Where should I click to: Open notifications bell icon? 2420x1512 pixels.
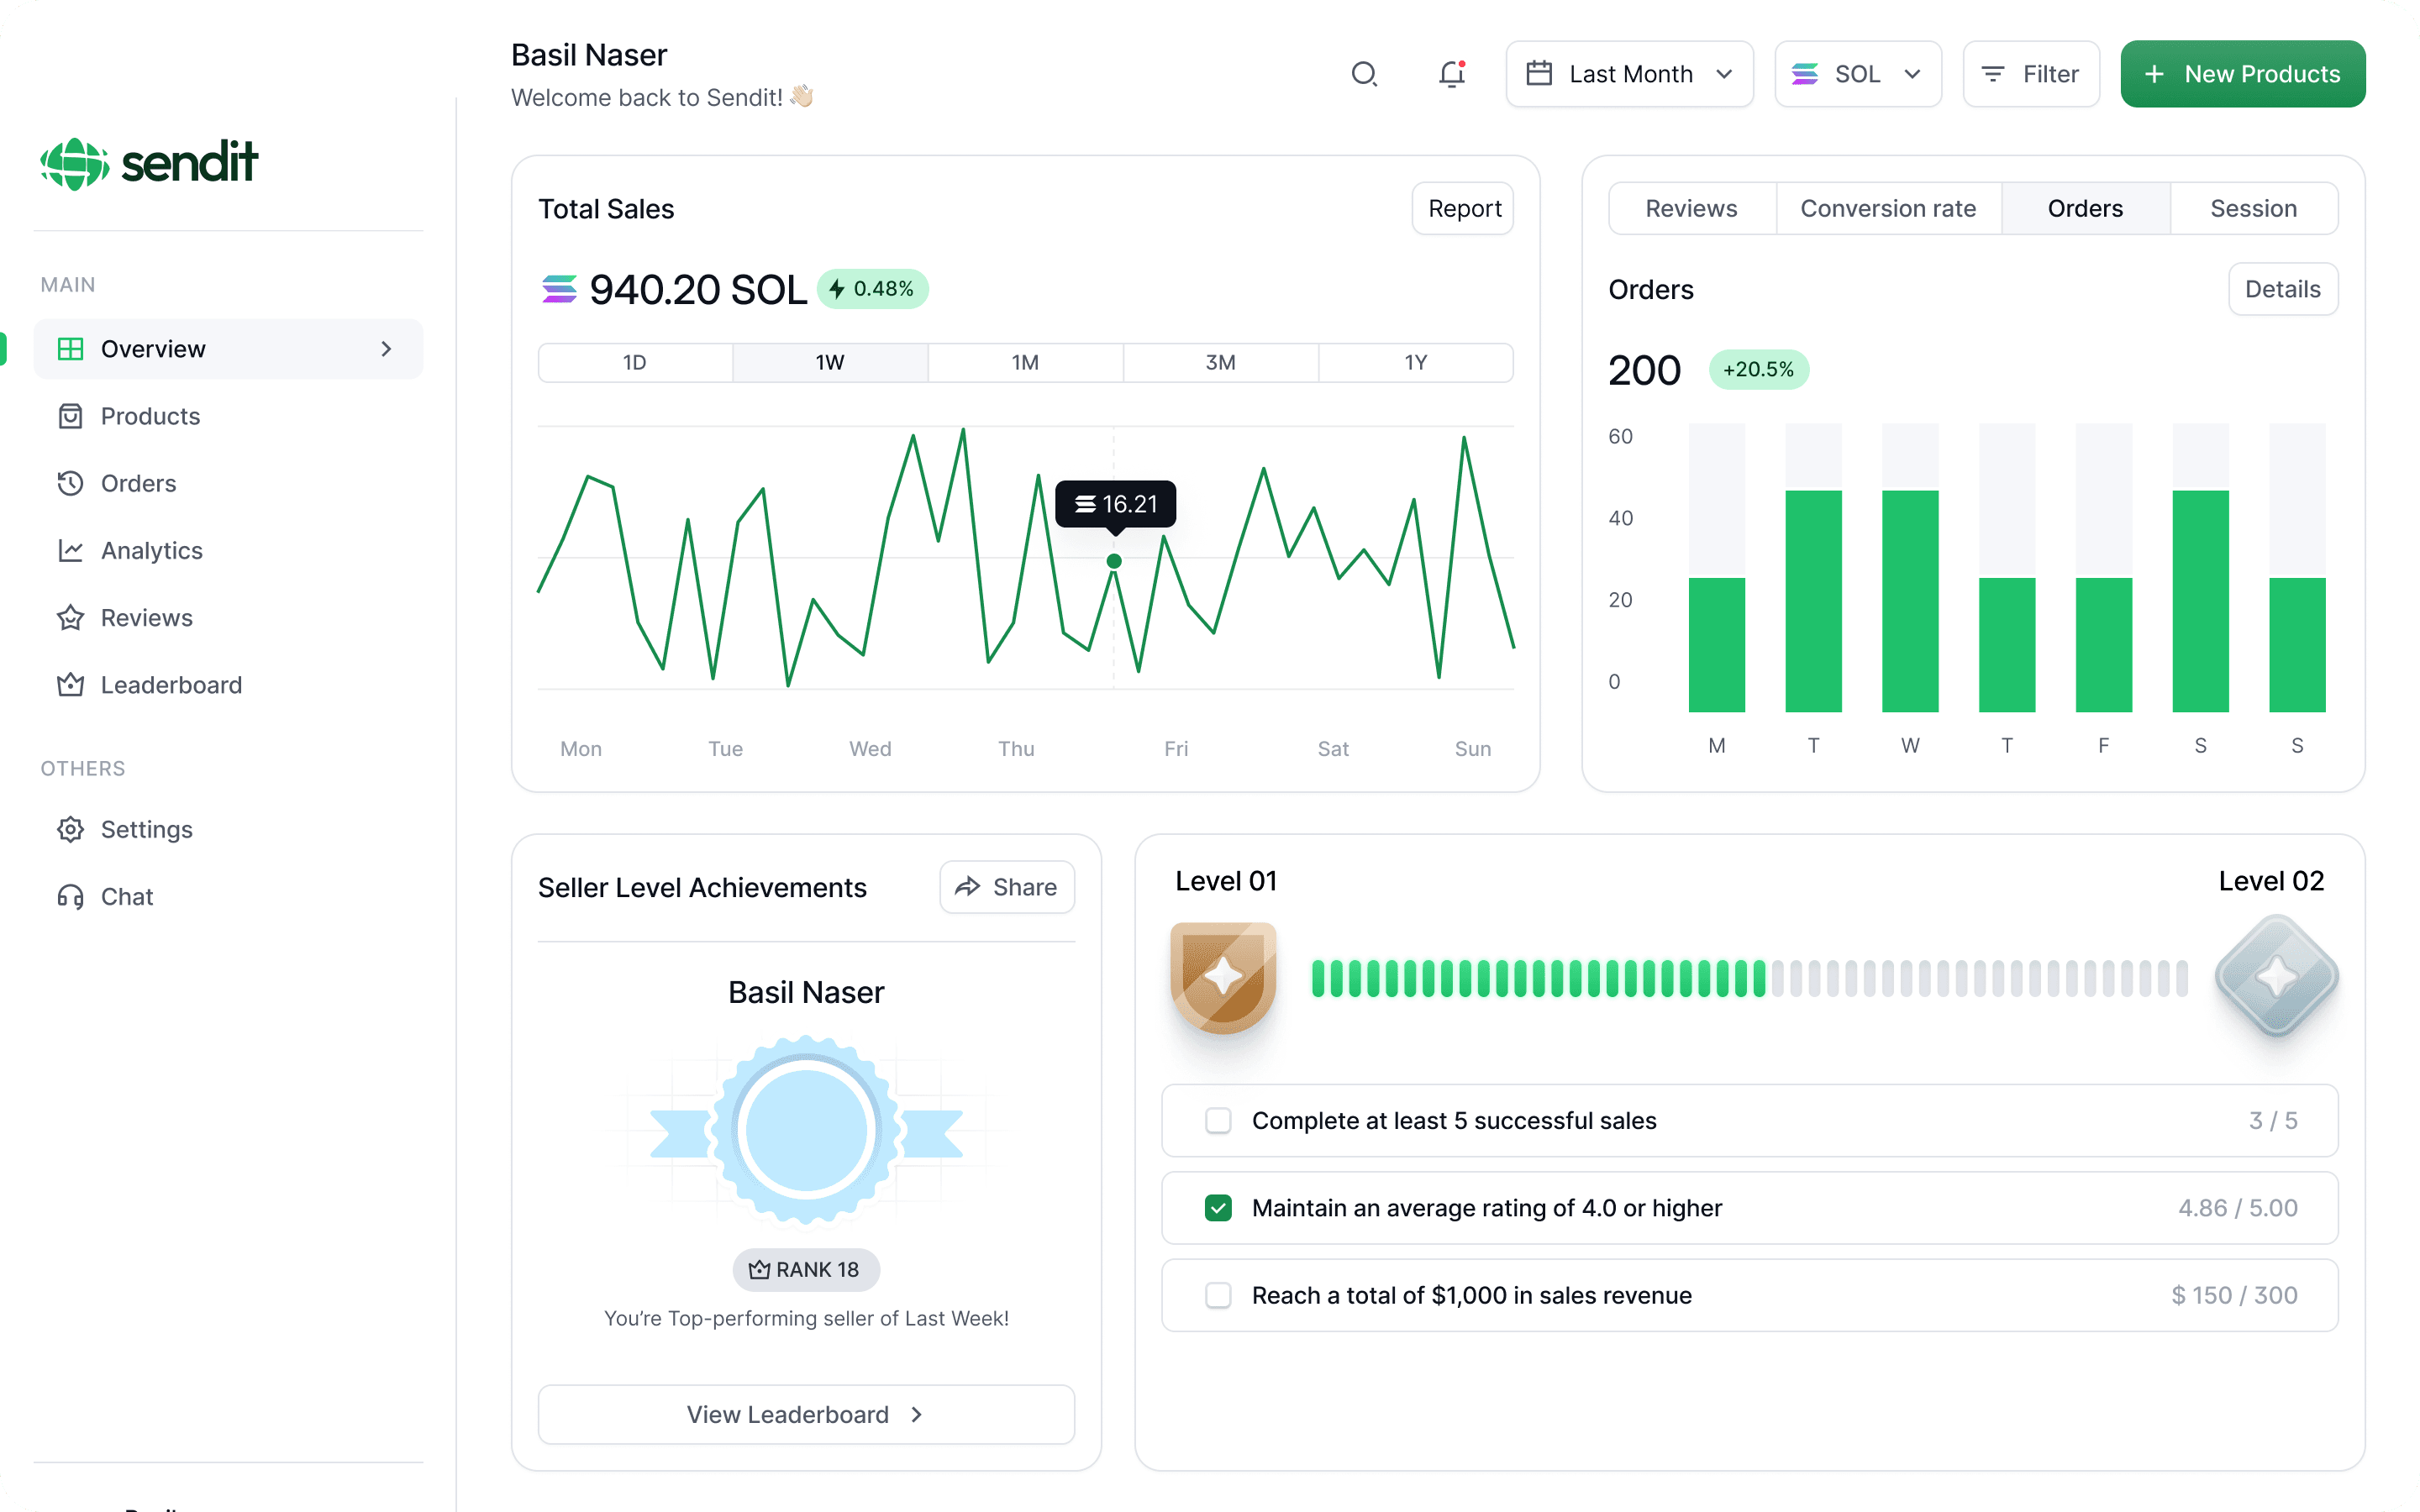1452,74
